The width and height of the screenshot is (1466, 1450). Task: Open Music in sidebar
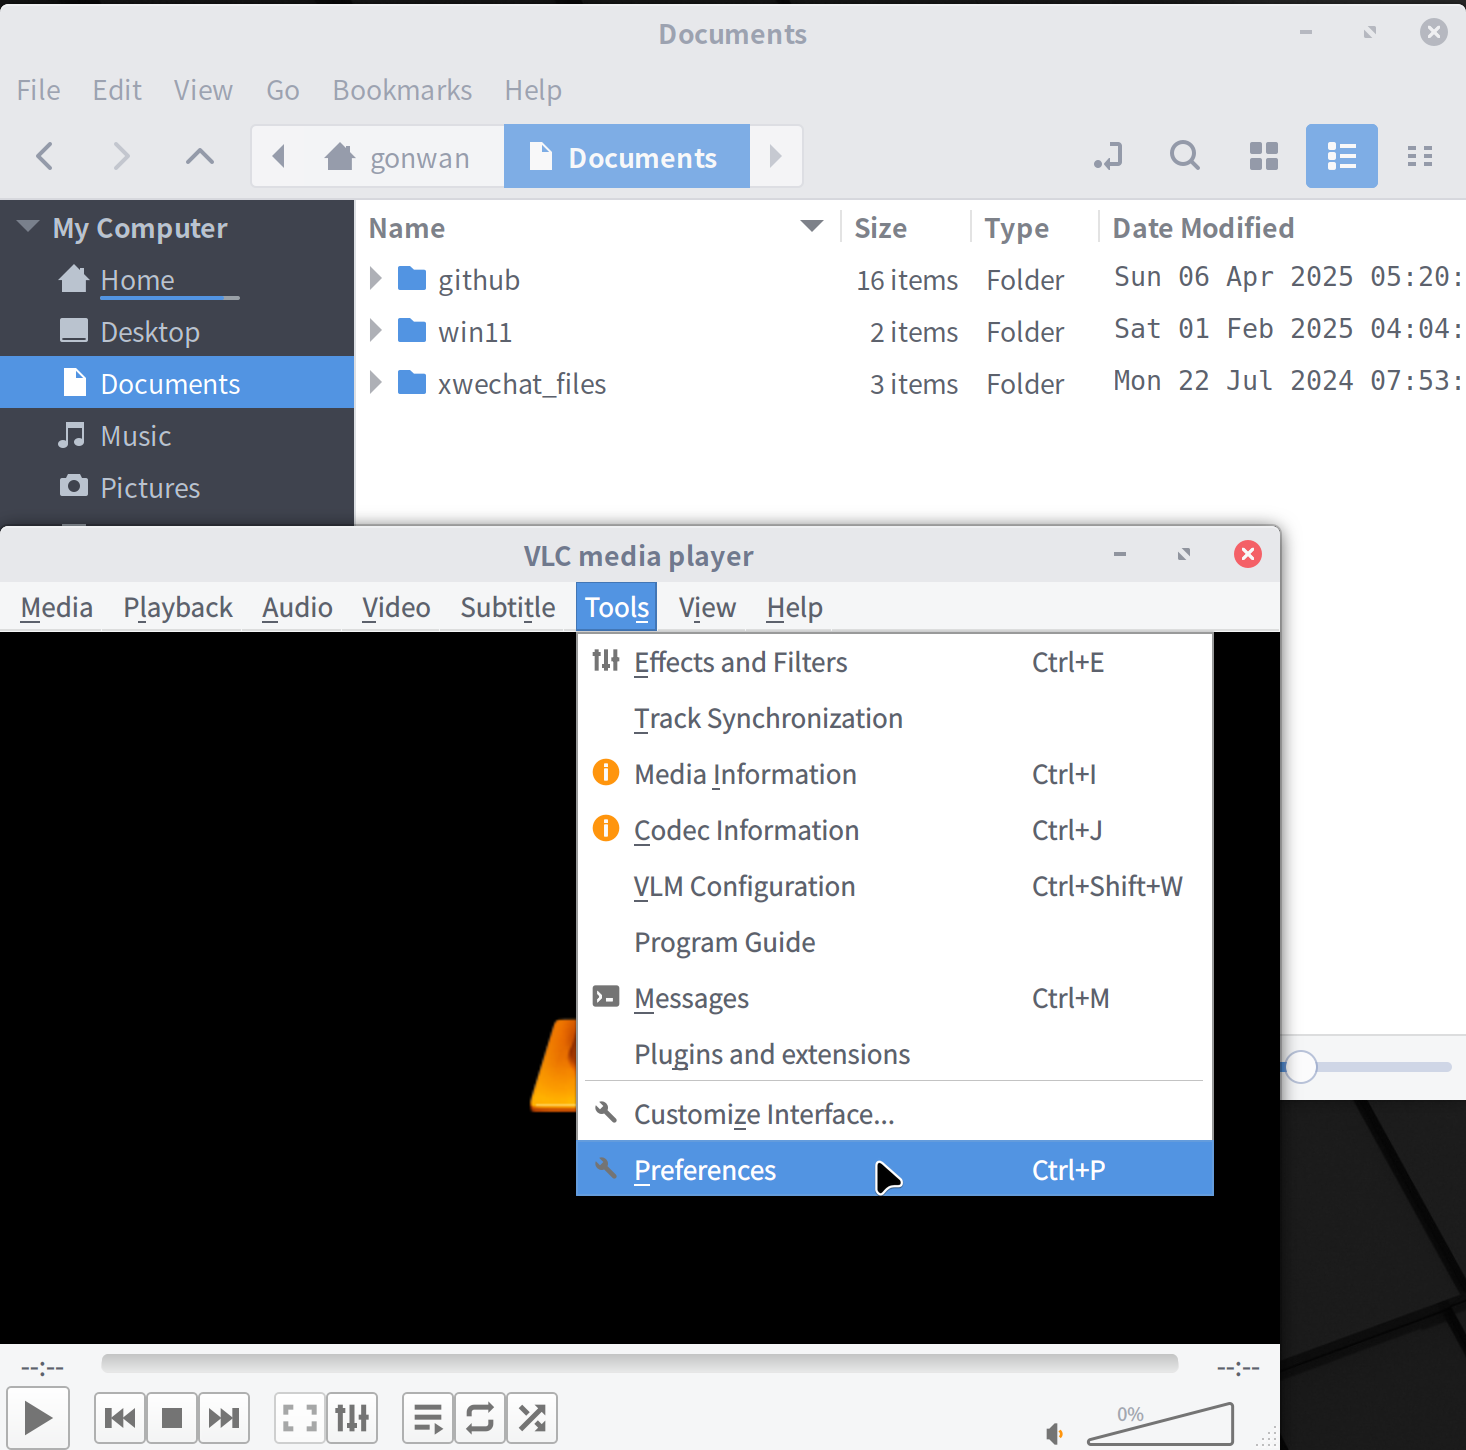(x=177, y=436)
